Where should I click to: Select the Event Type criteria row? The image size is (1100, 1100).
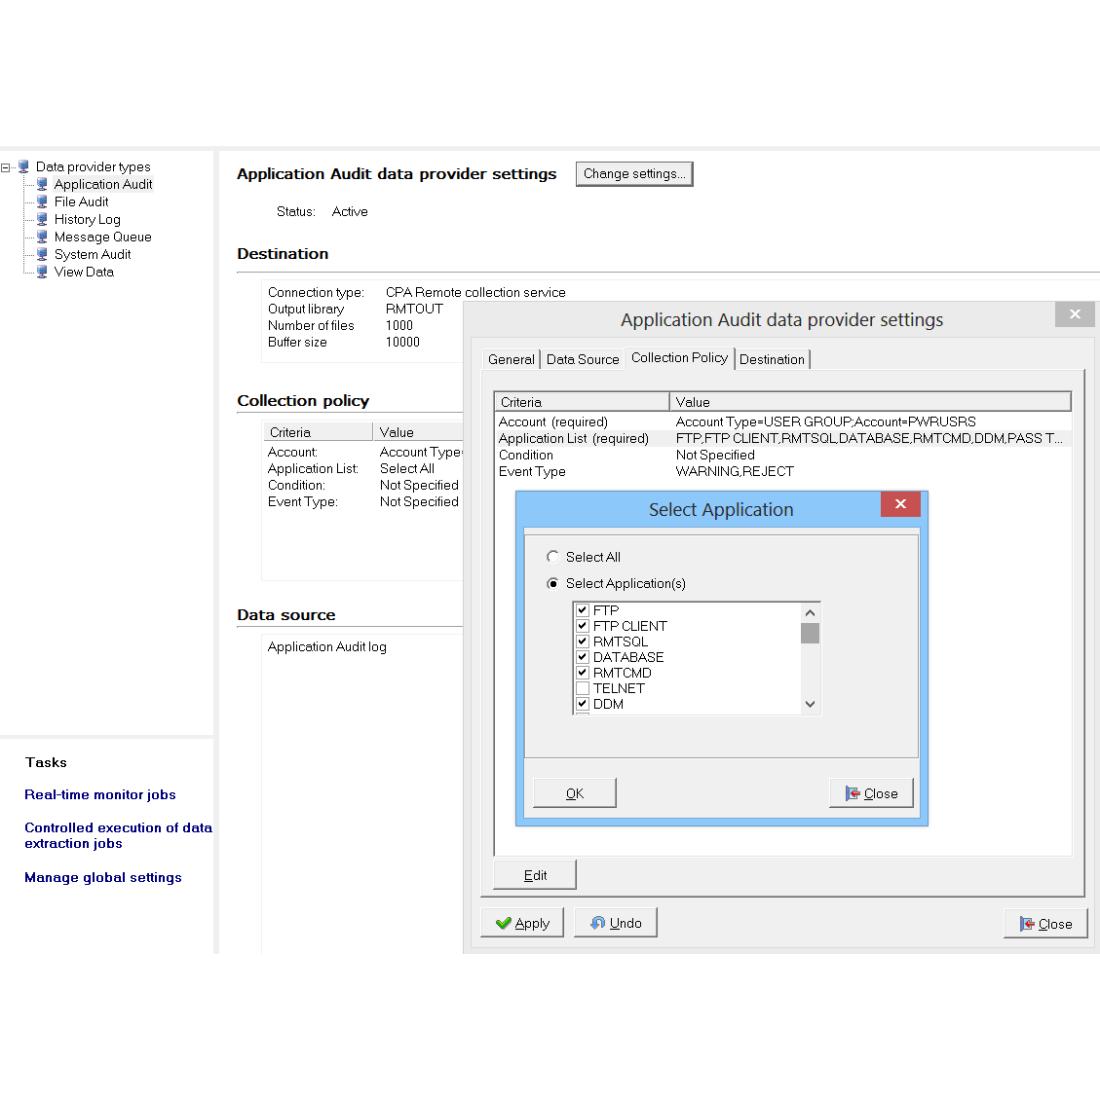click(532, 471)
